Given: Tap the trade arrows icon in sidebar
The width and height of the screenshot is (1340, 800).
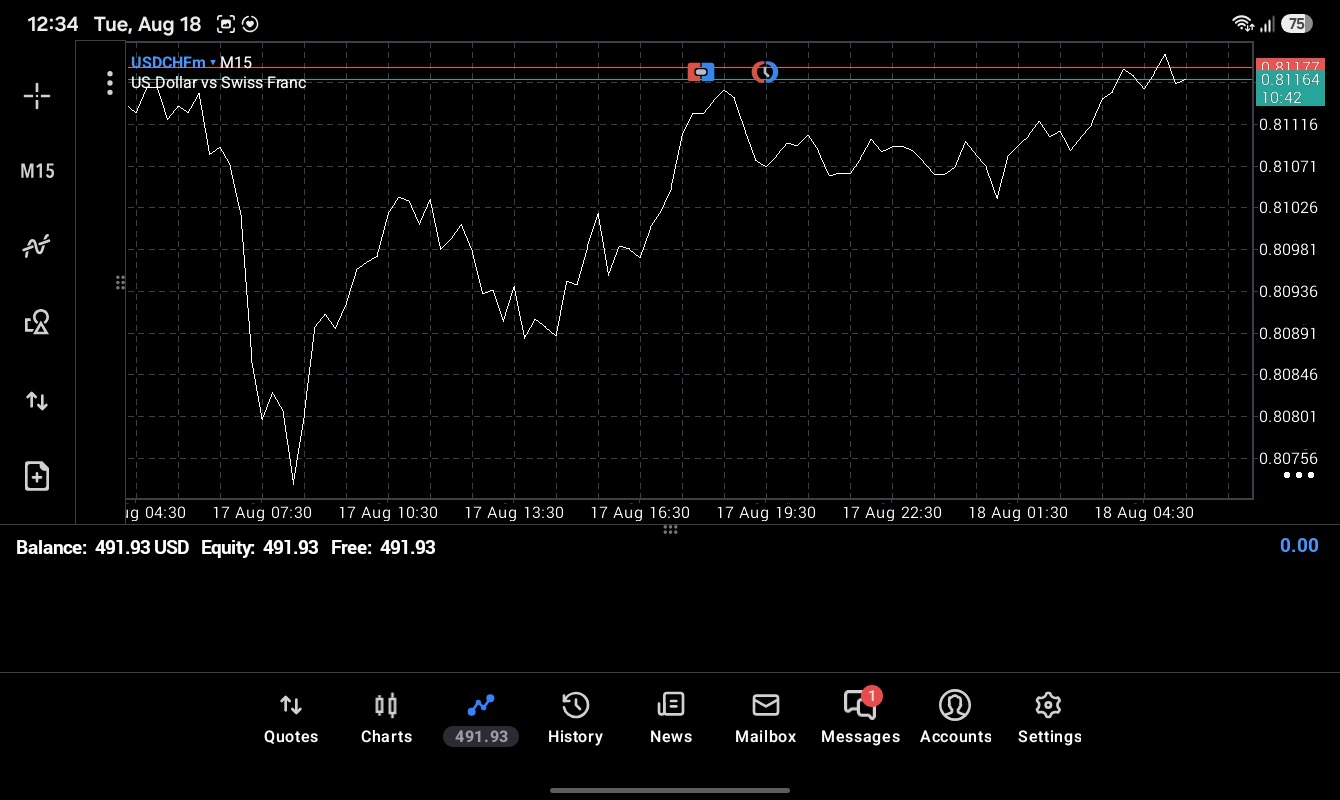Looking at the screenshot, I should point(37,401).
